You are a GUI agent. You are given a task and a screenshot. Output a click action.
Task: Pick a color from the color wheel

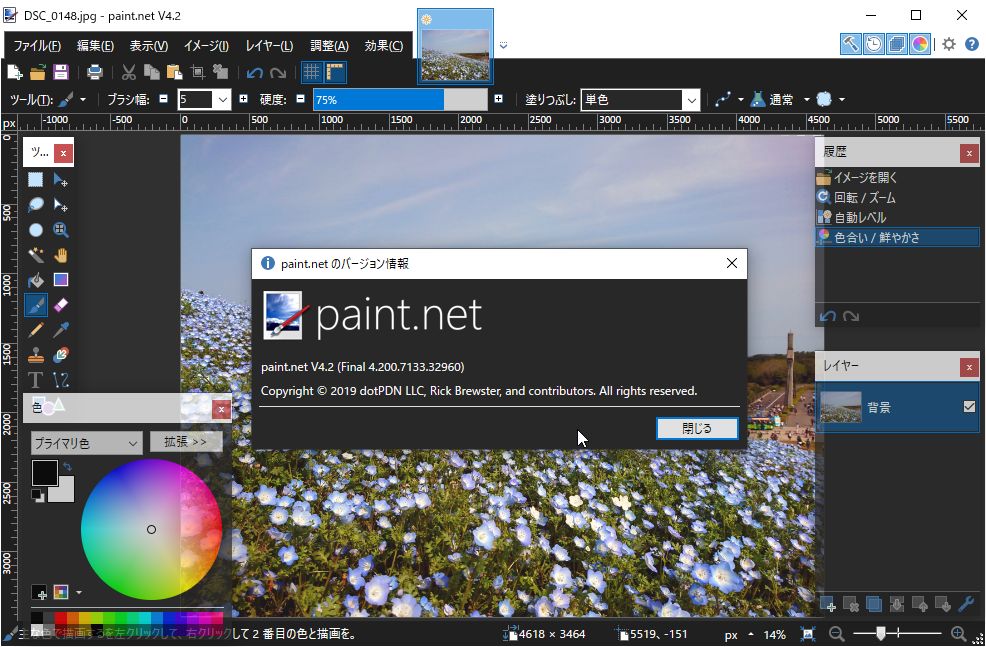click(x=151, y=529)
